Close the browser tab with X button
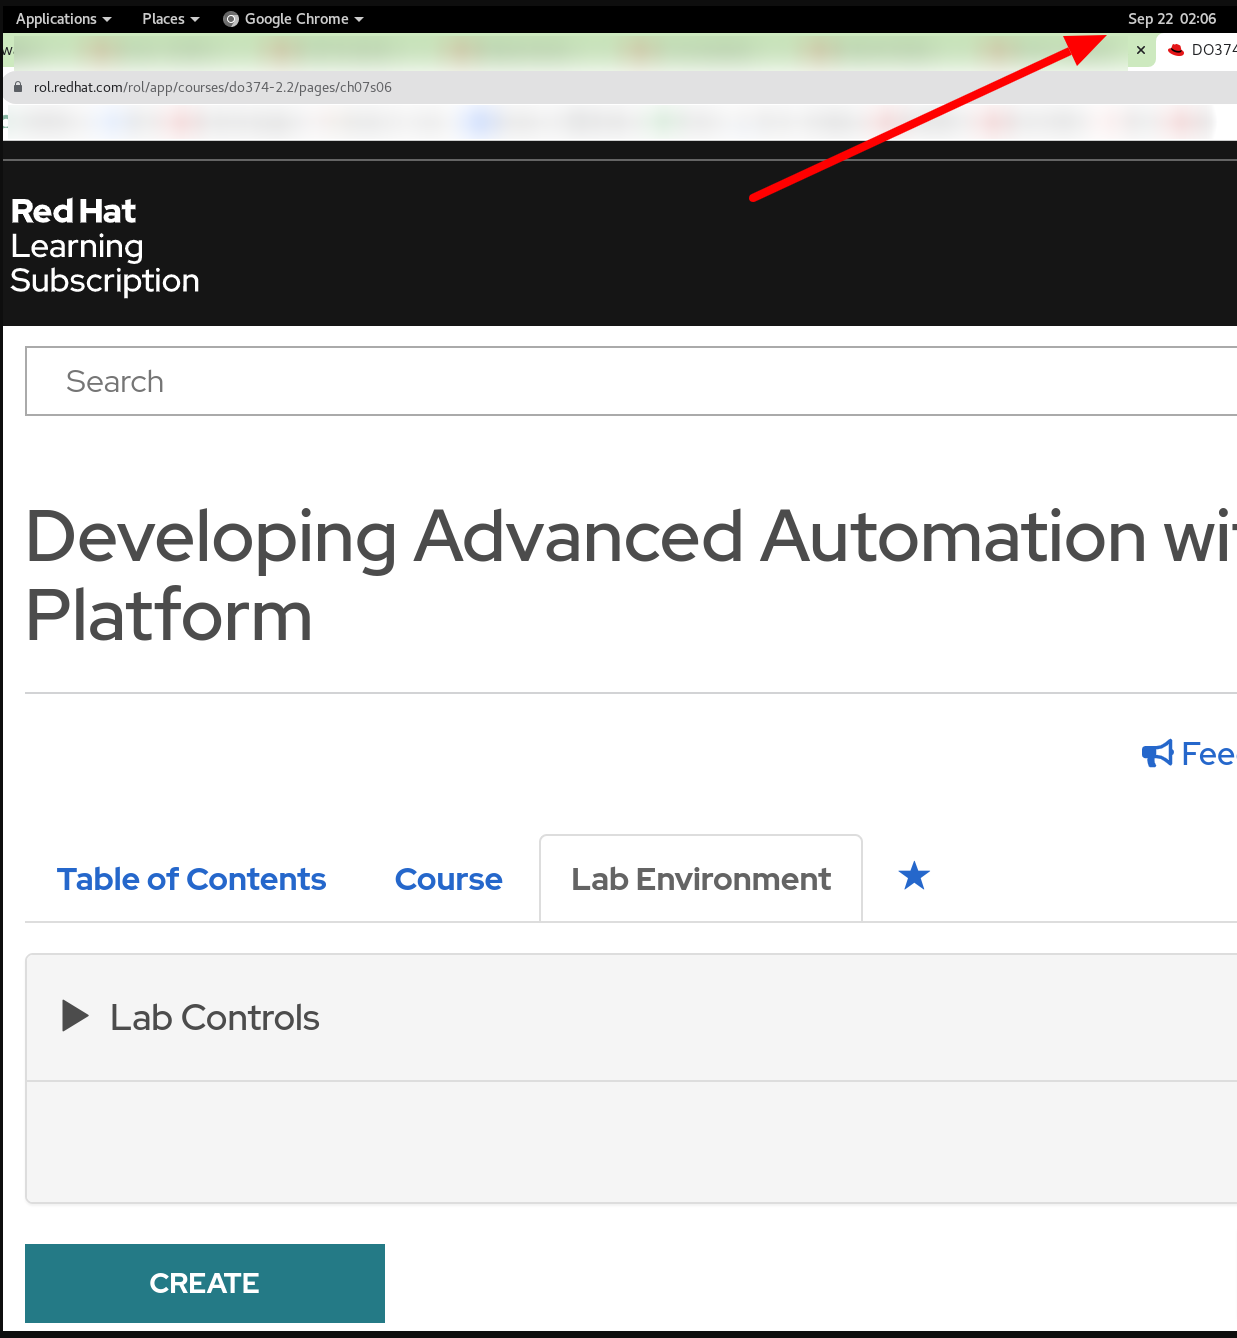1237x1338 pixels. pyautogui.click(x=1141, y=50)
